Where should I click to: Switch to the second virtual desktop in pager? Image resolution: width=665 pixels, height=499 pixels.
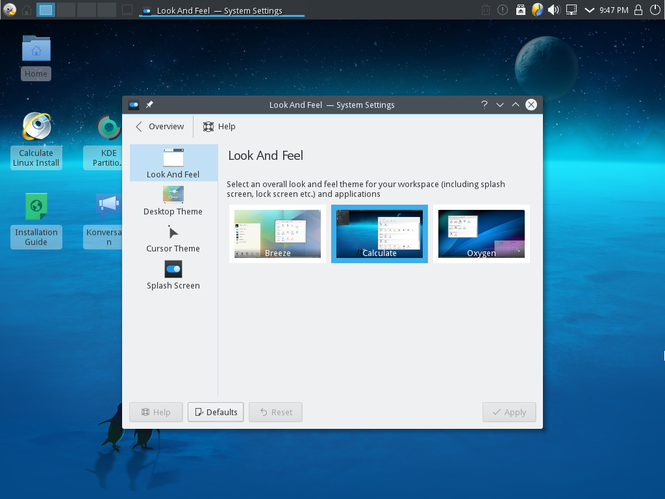pos(66,10)
